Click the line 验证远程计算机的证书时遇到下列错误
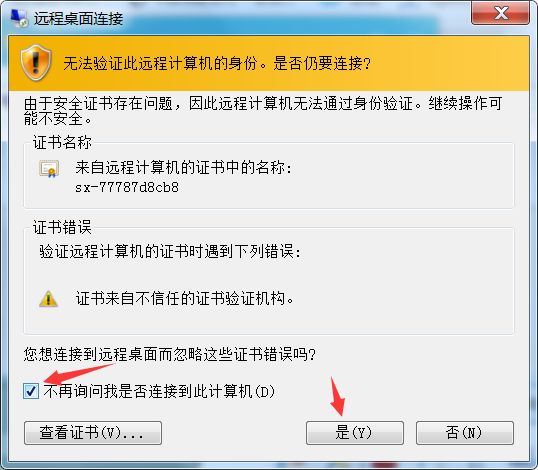 coord(170,251)
